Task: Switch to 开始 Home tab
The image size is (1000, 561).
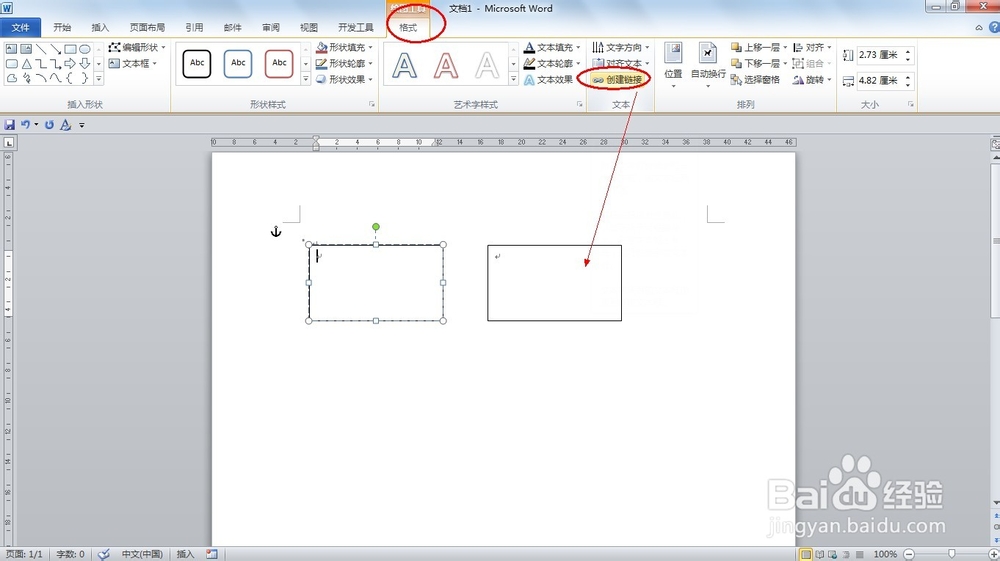Action: pos(62,27)
